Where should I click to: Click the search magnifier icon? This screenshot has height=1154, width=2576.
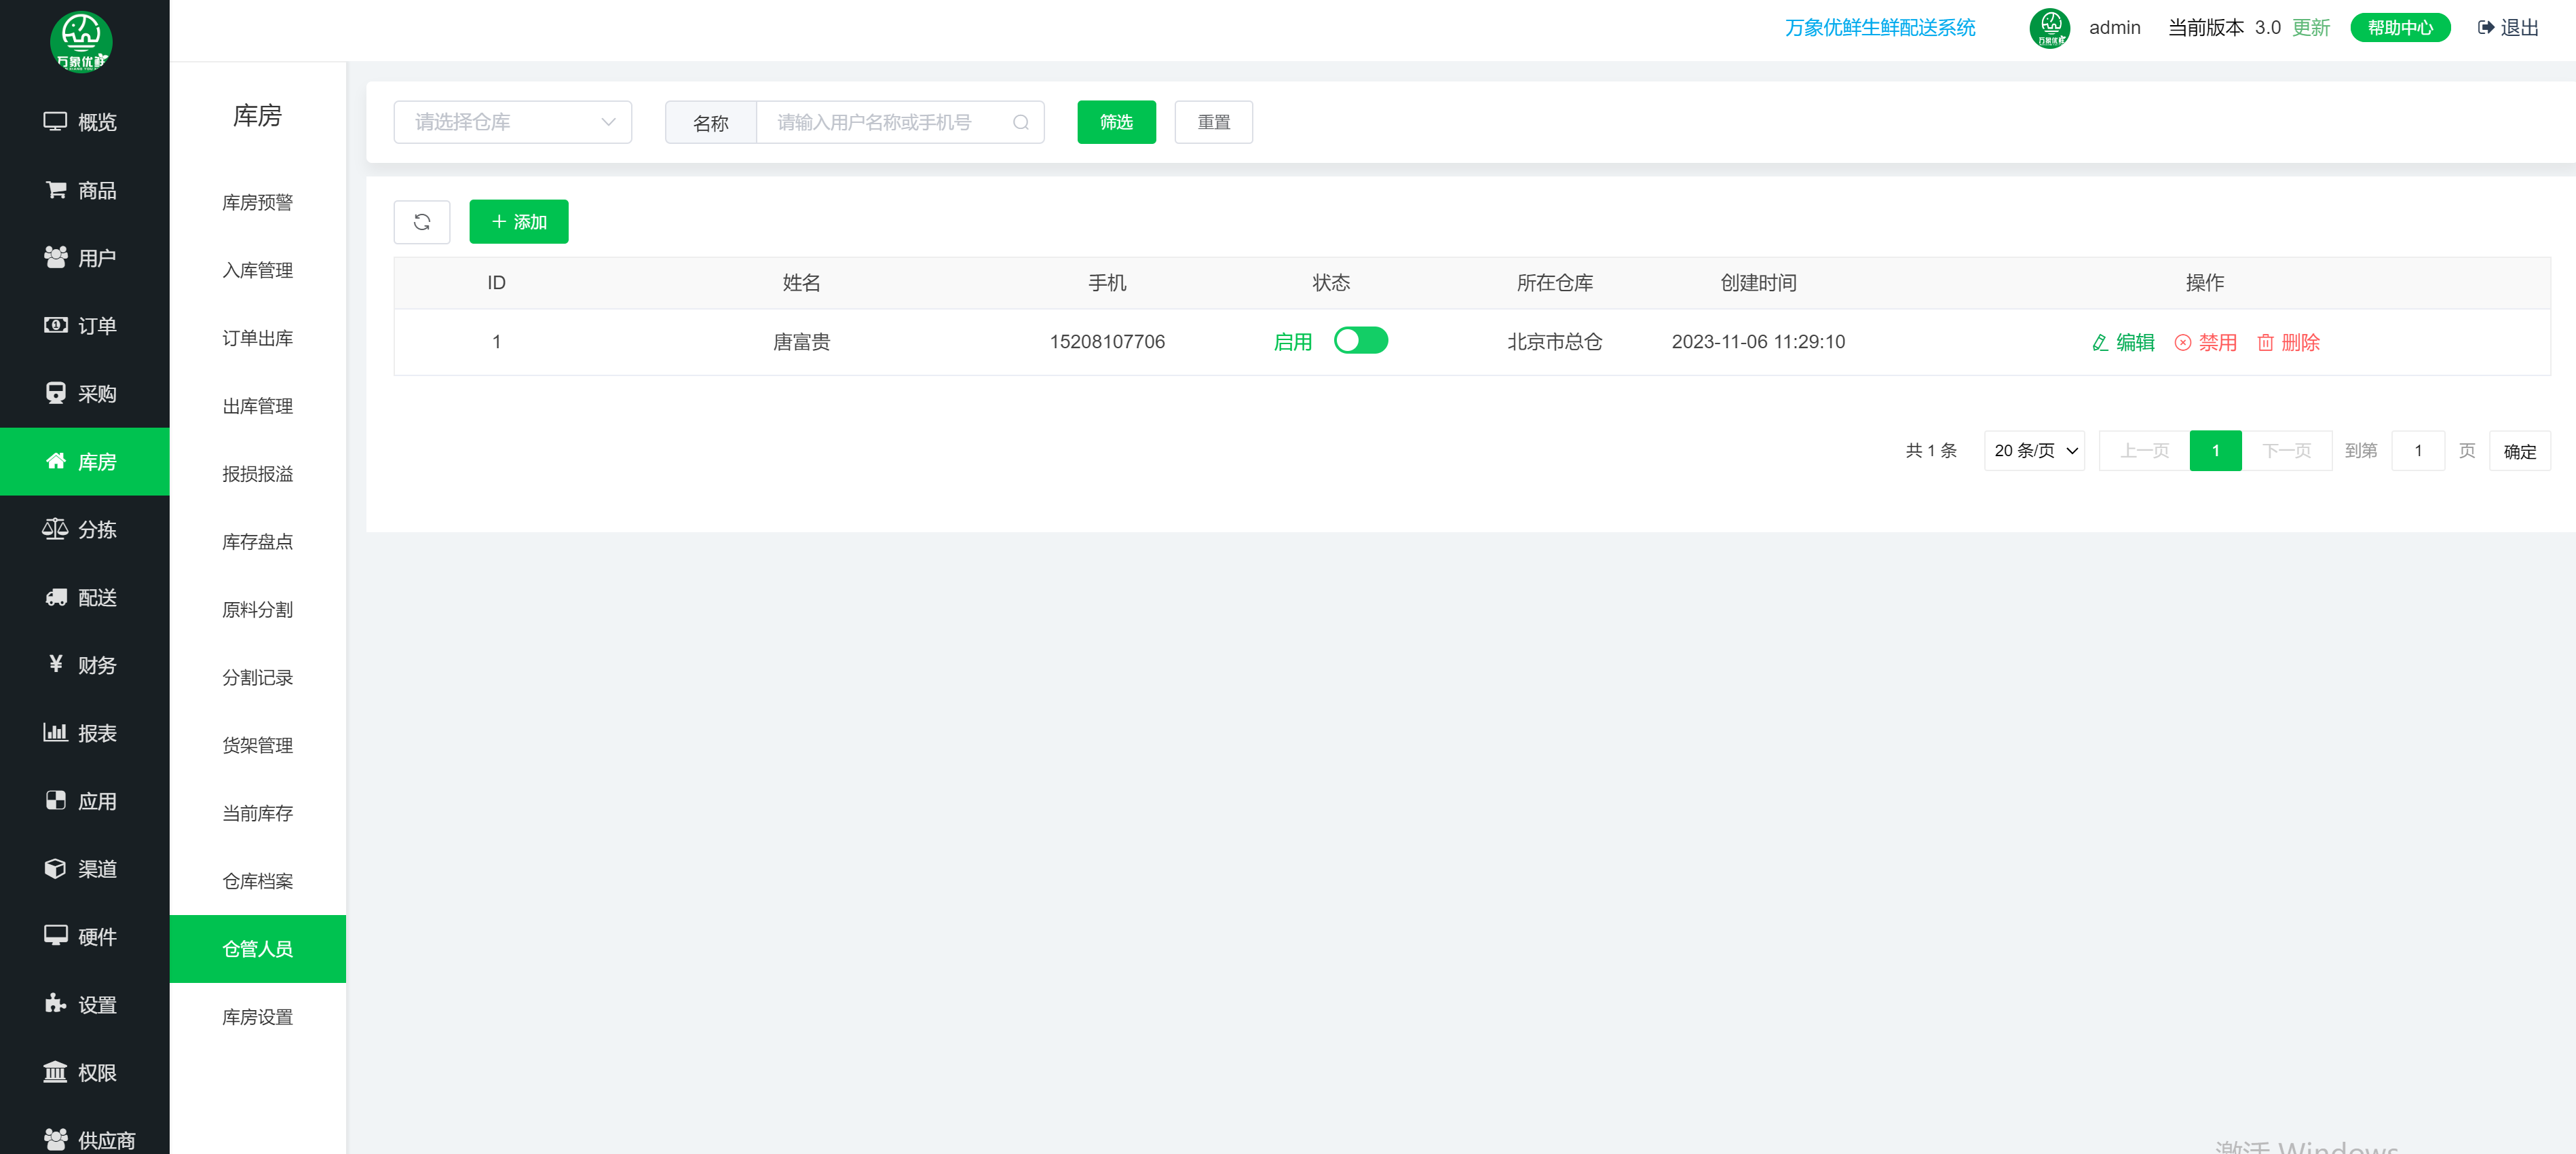(1020, 122)
